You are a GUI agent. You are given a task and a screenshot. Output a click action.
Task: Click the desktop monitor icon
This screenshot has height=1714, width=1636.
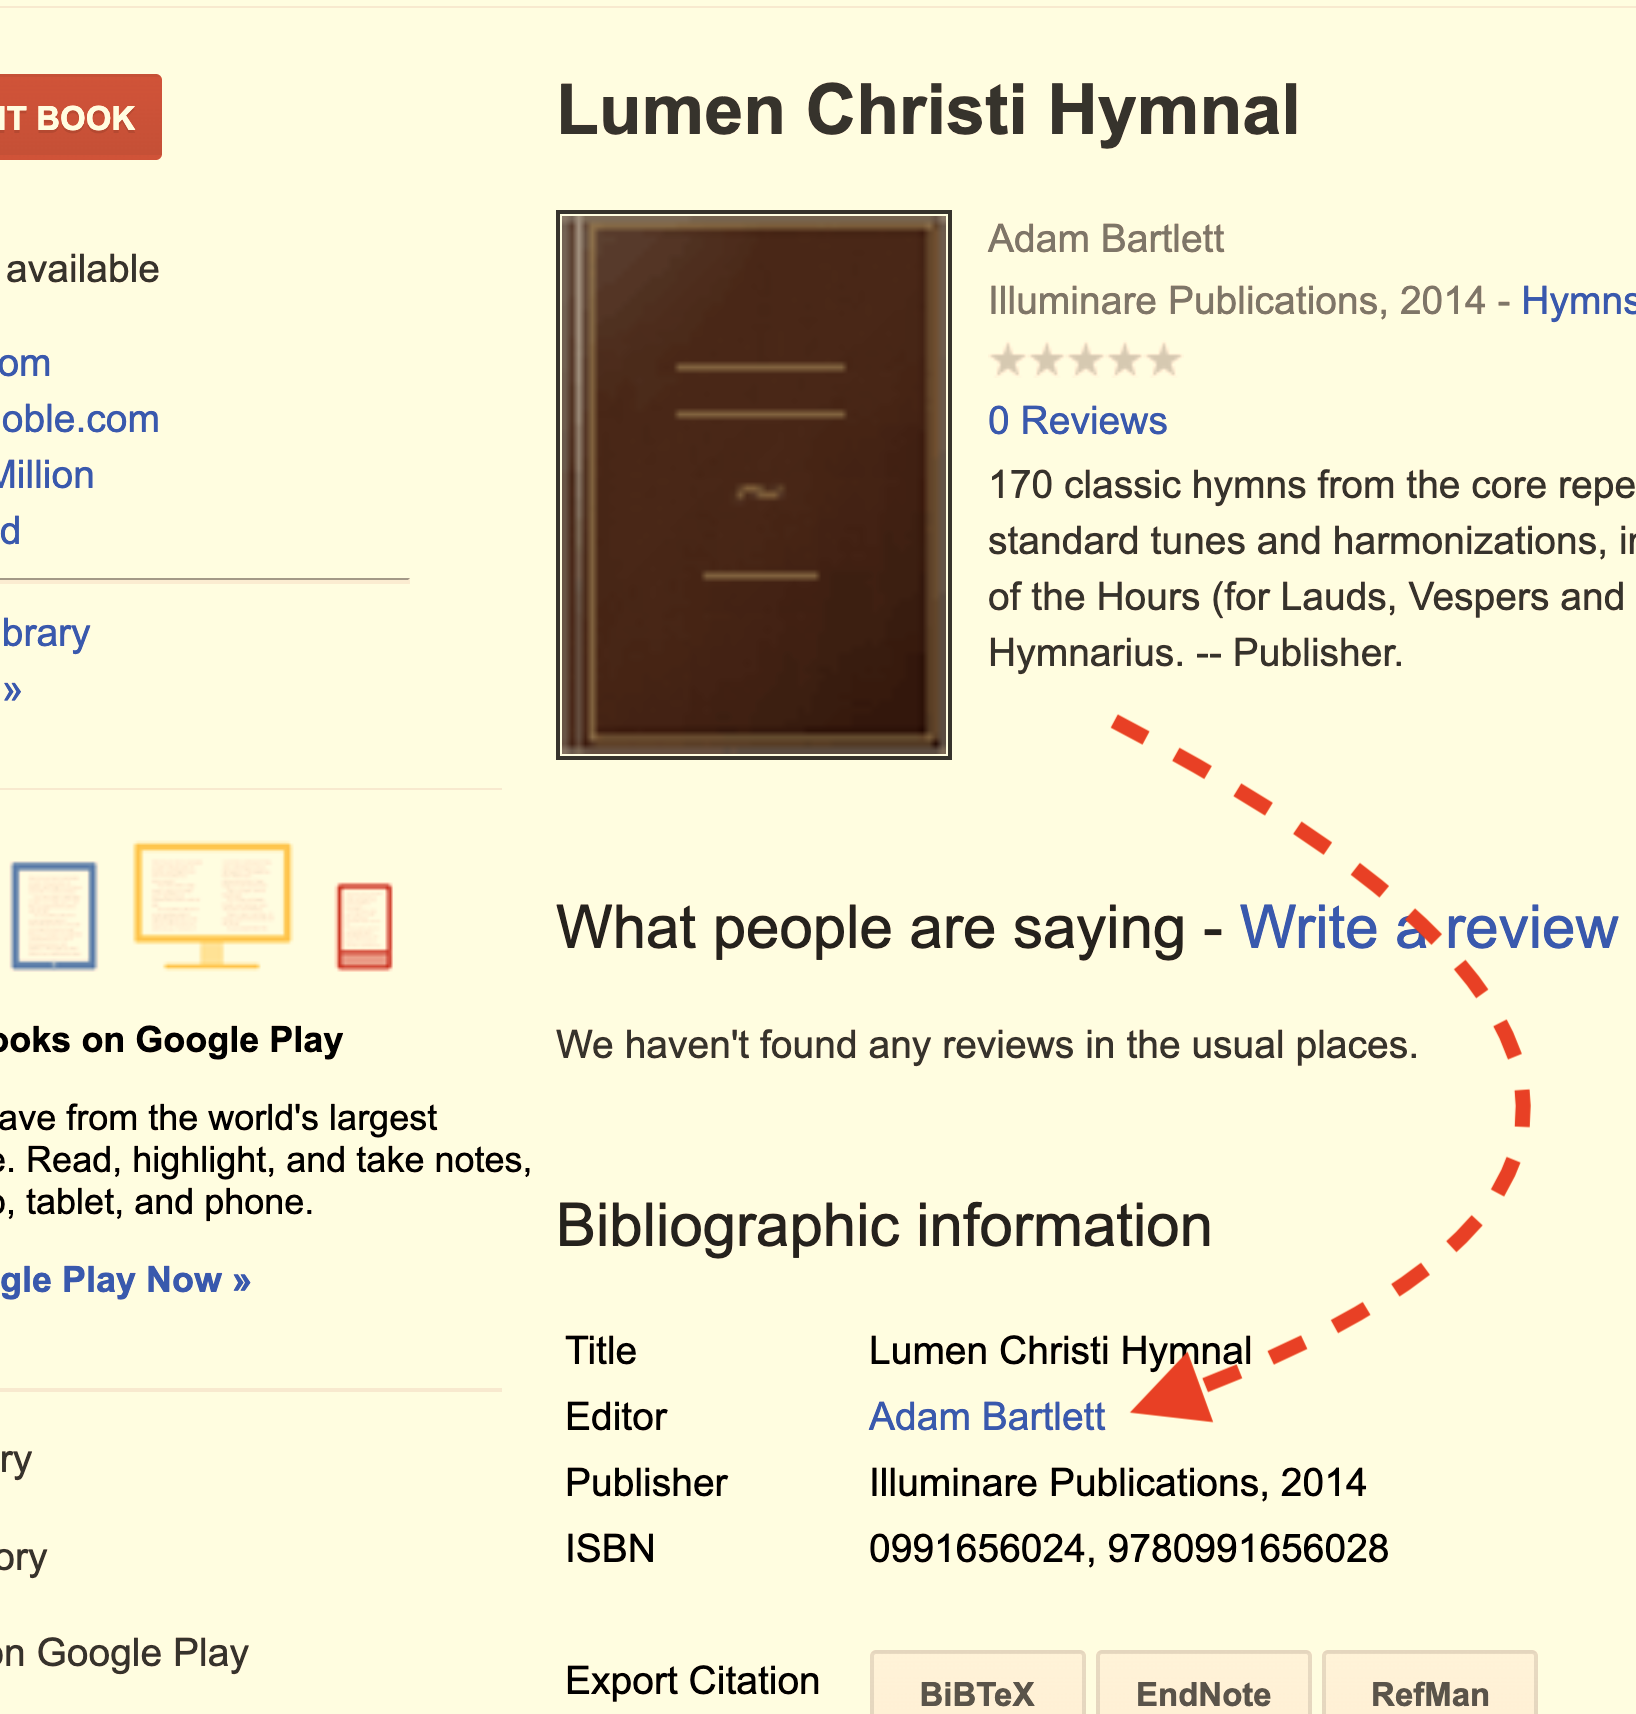coord(212,906)
